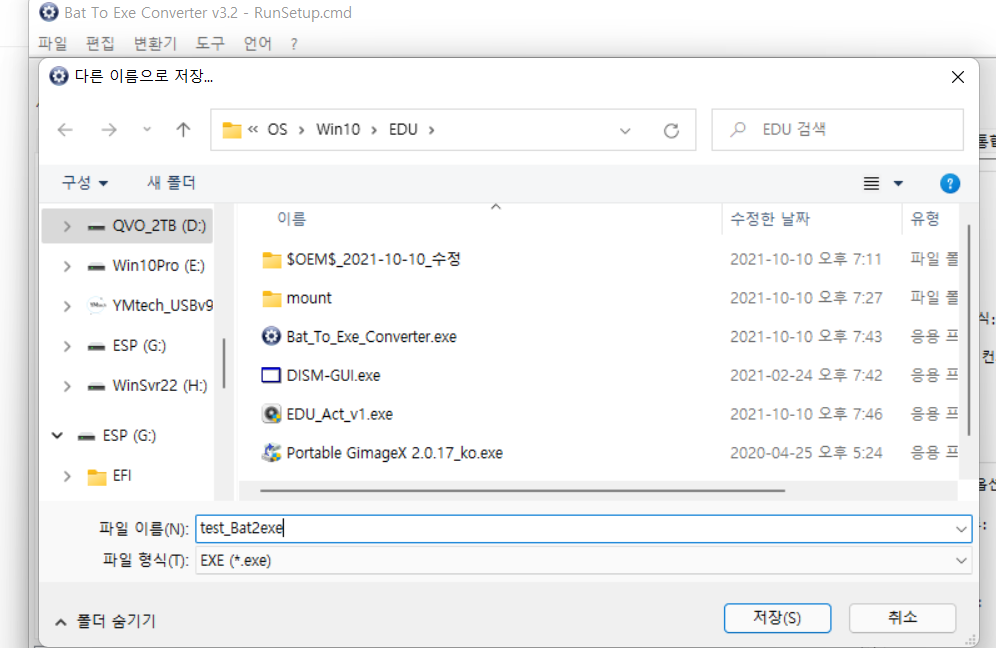Click folder icon in address bar
Viewport: 996px width, 648px height.
[x=232, y=130]
